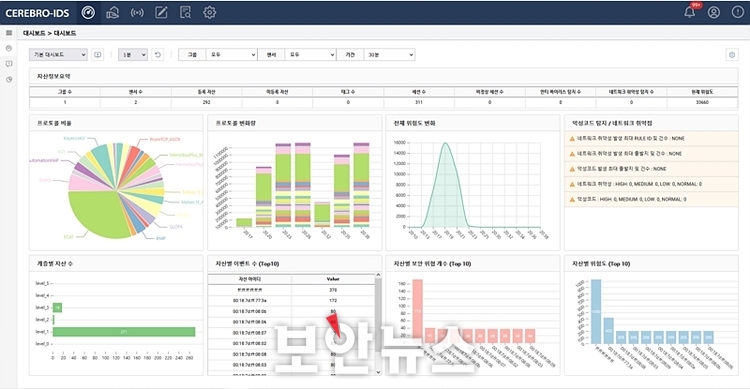Click the events table scroll-up arrow
Image resolution: width=750 pixels, height=389 pixels.
[378, 275]
